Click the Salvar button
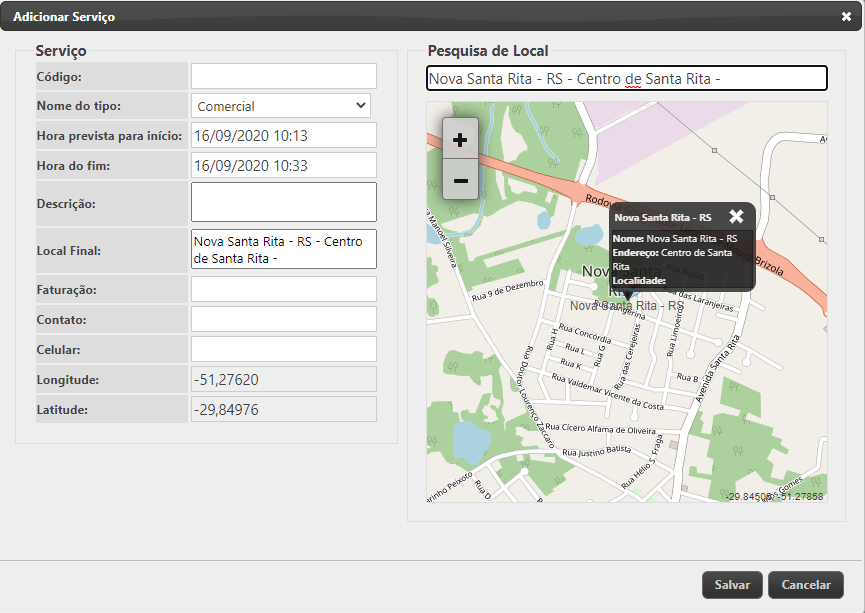This screenshot has height=613, width=865. click(x=732, y=585)
